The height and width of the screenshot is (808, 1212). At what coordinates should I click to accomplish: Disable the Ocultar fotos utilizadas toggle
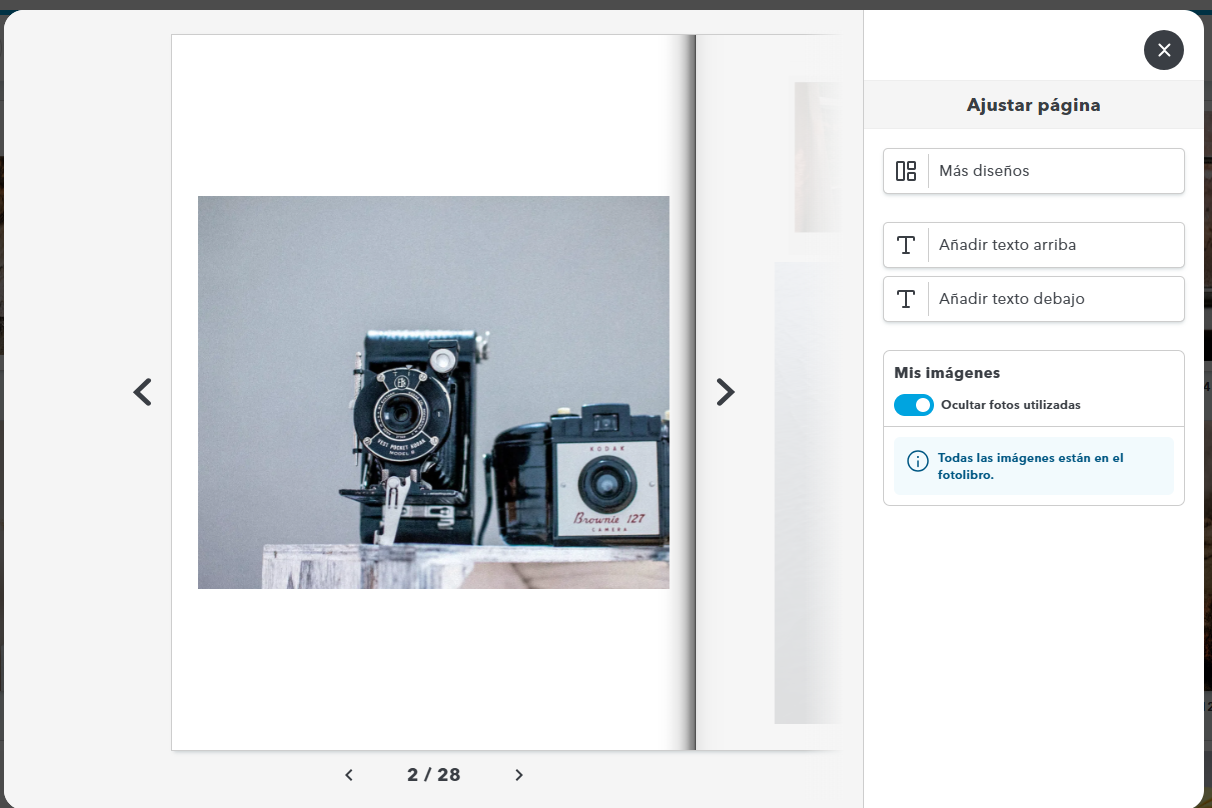click(x=913, y=405)
